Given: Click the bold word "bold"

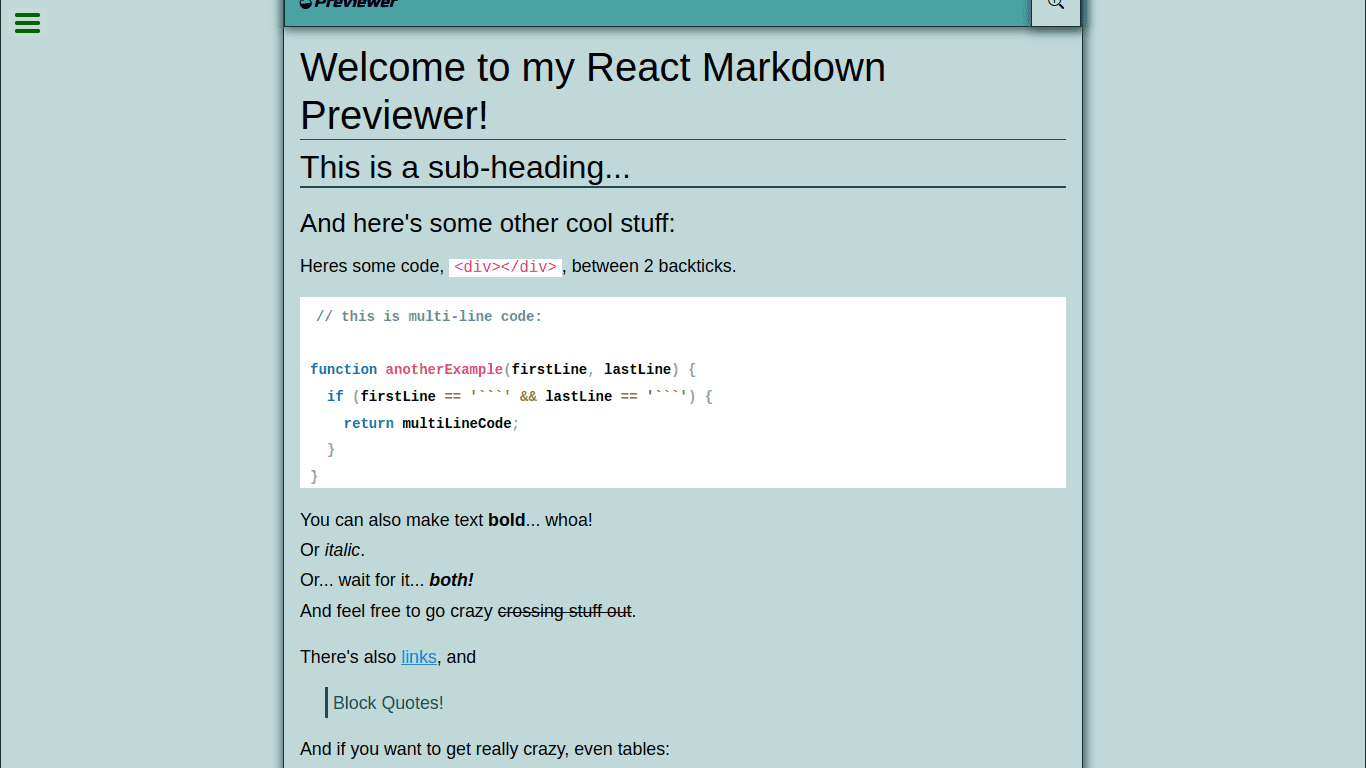Looking at the screenshot, I should [507, 520].
